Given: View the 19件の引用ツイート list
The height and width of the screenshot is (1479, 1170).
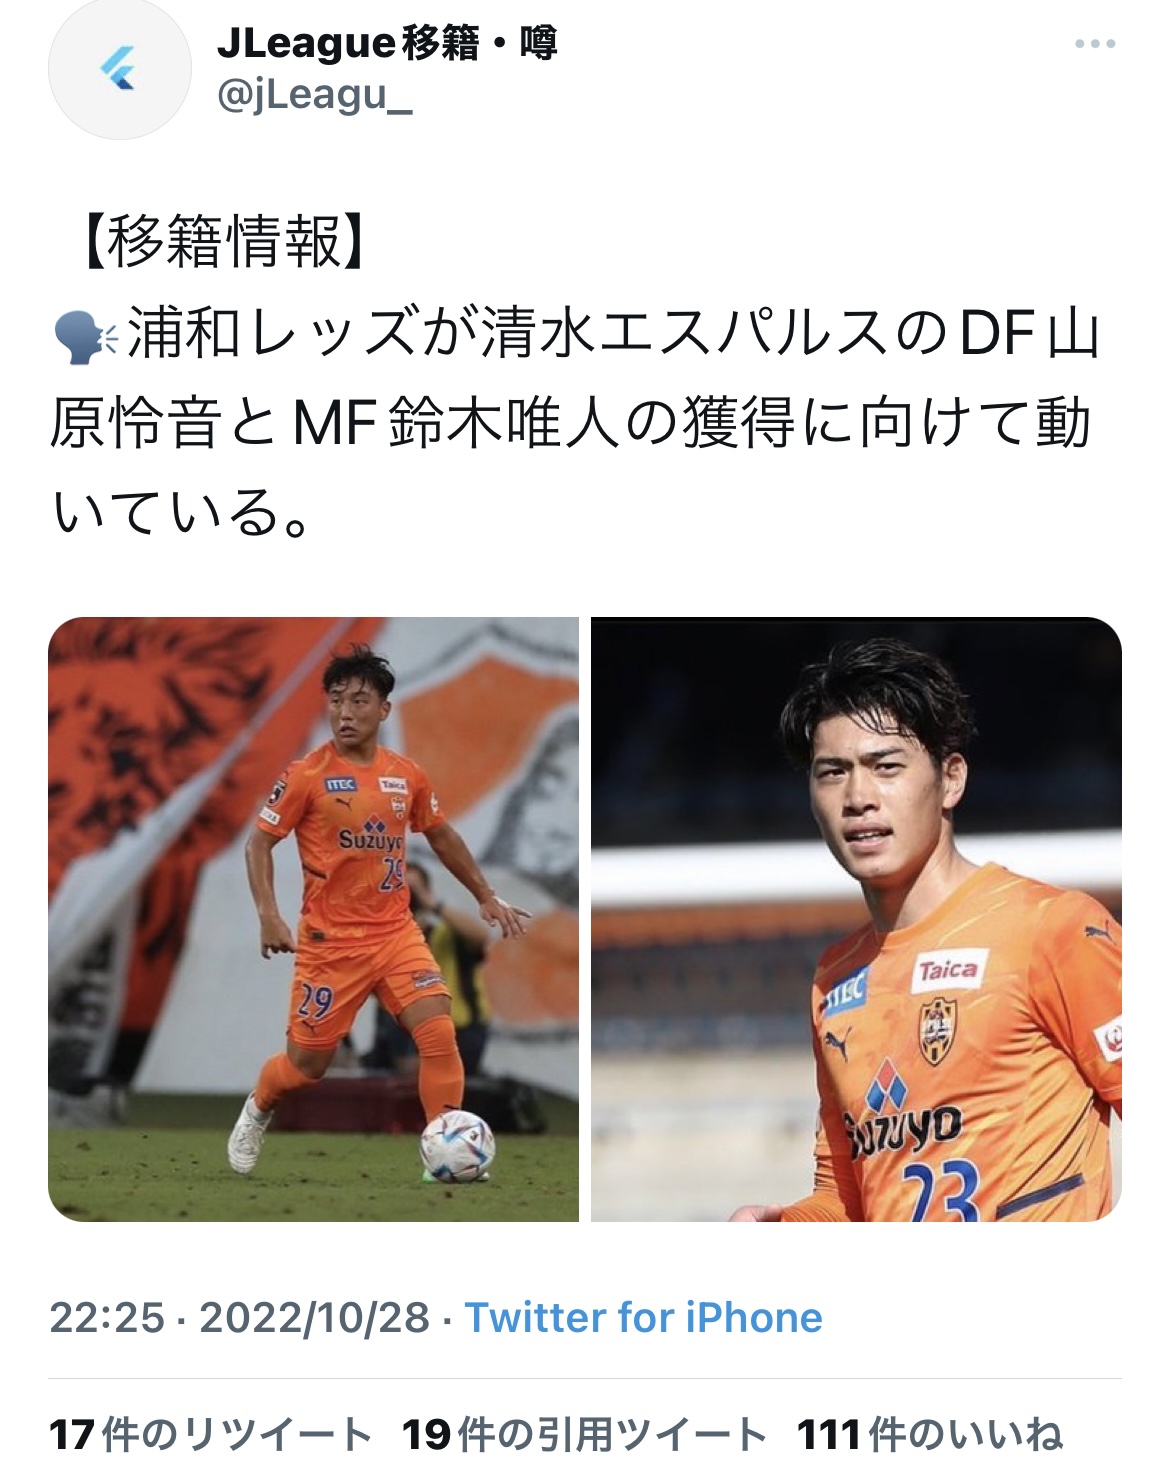Looking at the screenshot, I should (584, 1435).
